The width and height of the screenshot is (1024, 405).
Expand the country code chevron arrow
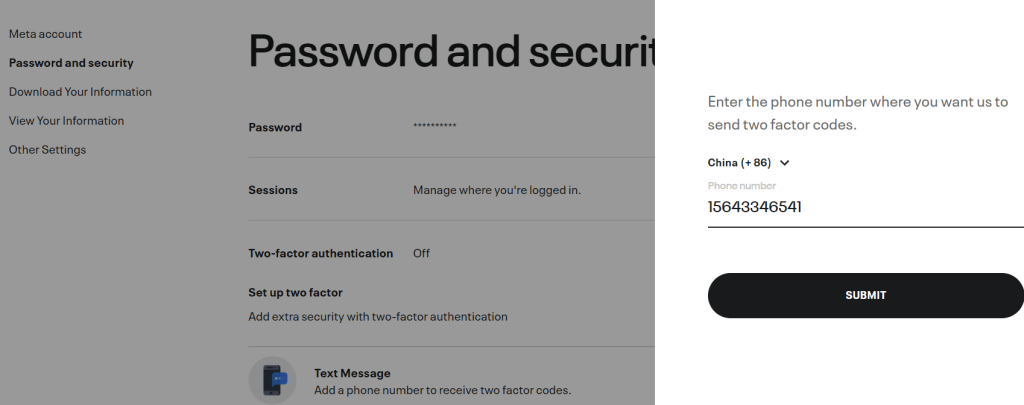tap(784, 163)
